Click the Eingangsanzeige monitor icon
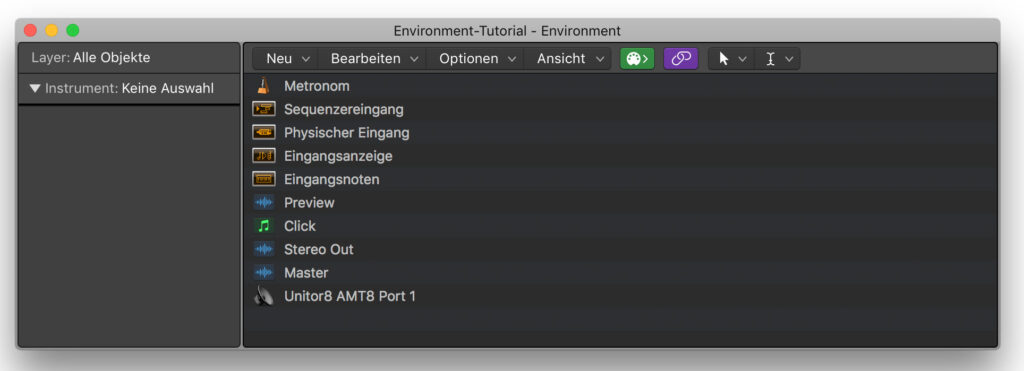Viewport: 1024px width, 371px height. pos(264,156)
